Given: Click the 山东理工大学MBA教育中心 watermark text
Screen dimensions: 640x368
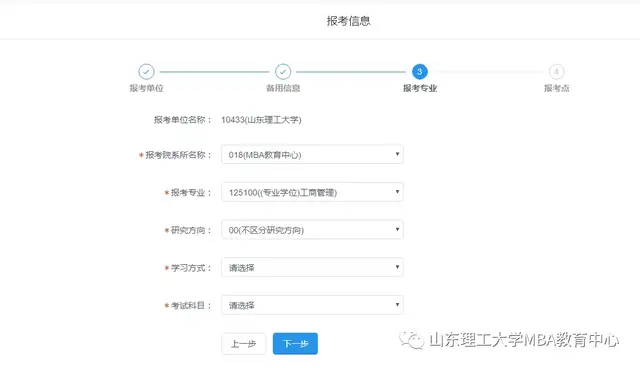Looking at the screenshot, I should pos(524,340).
